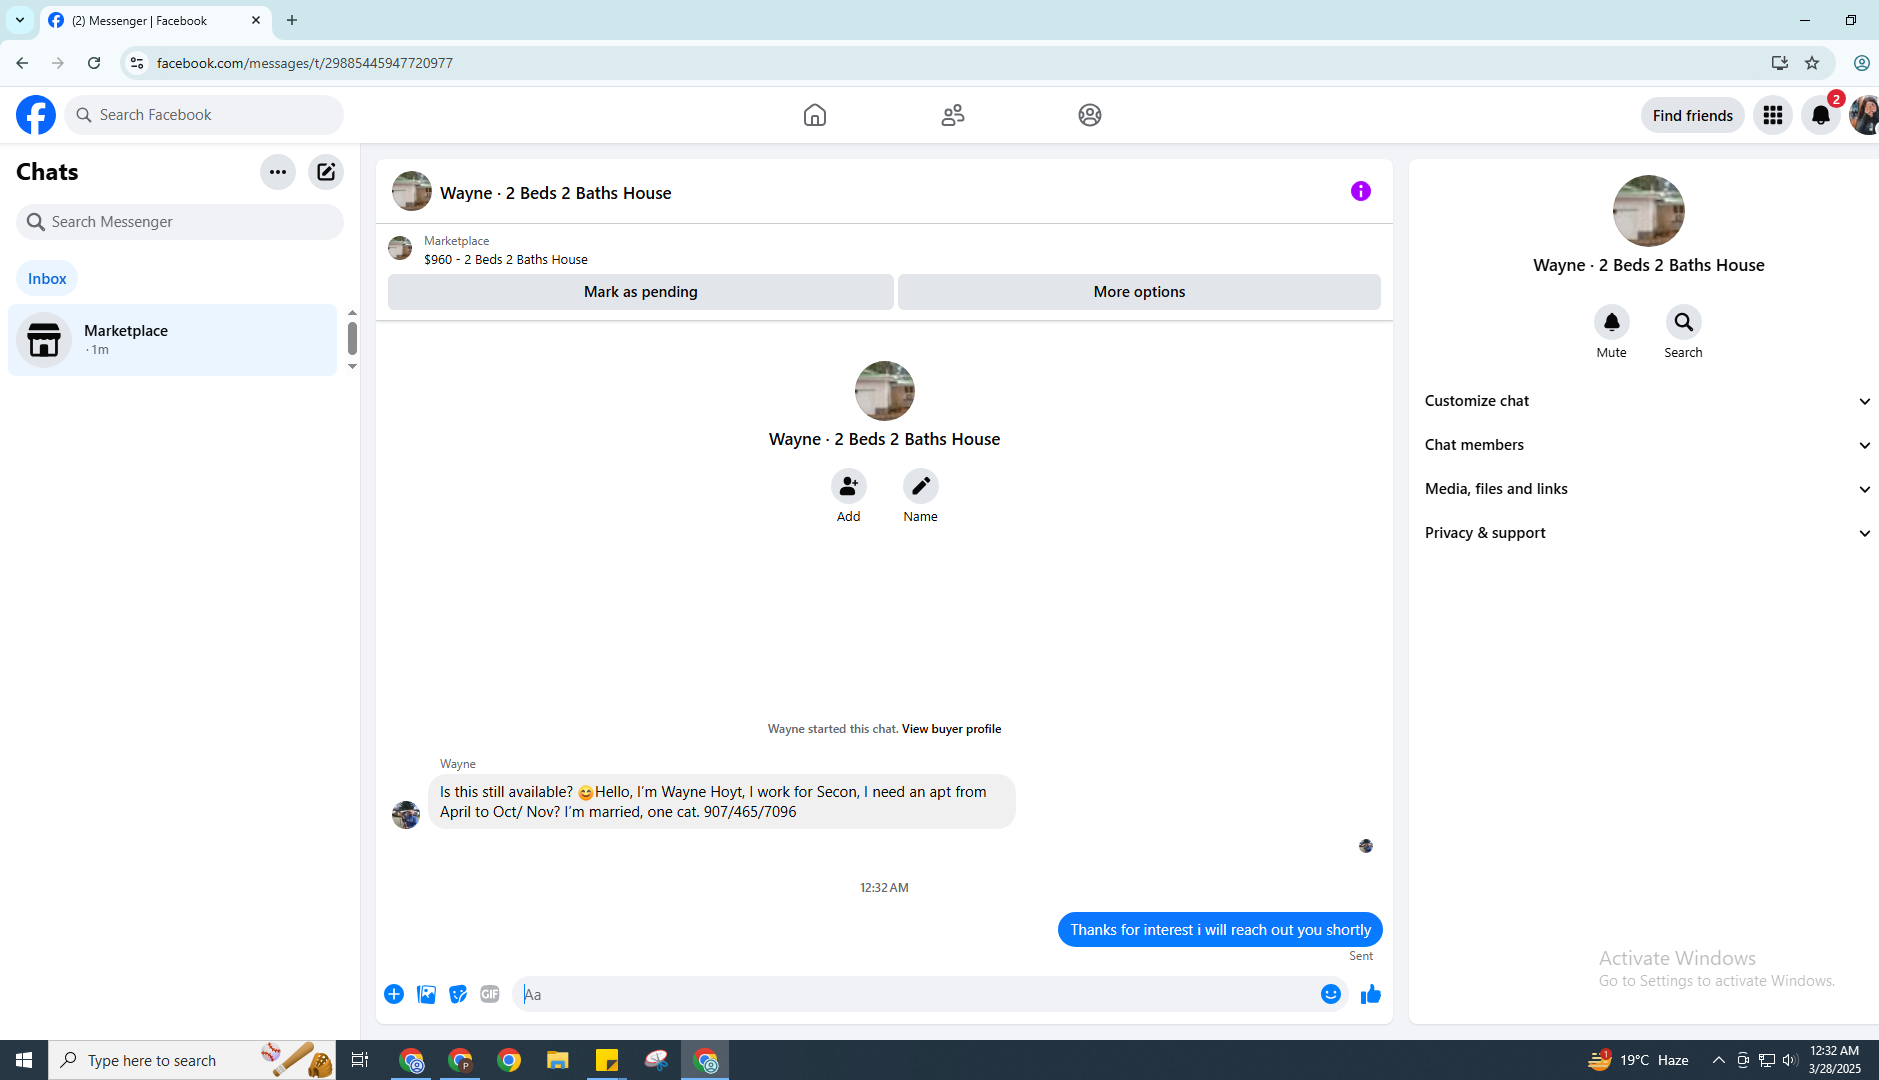Open the $960 2 Beds 2 Baths listing link

(x=506, y=259)
